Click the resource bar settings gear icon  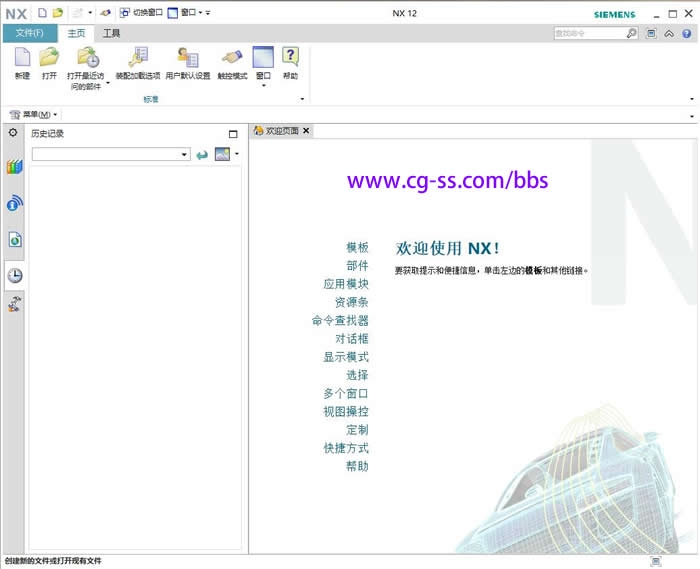(x=13, y=132)
